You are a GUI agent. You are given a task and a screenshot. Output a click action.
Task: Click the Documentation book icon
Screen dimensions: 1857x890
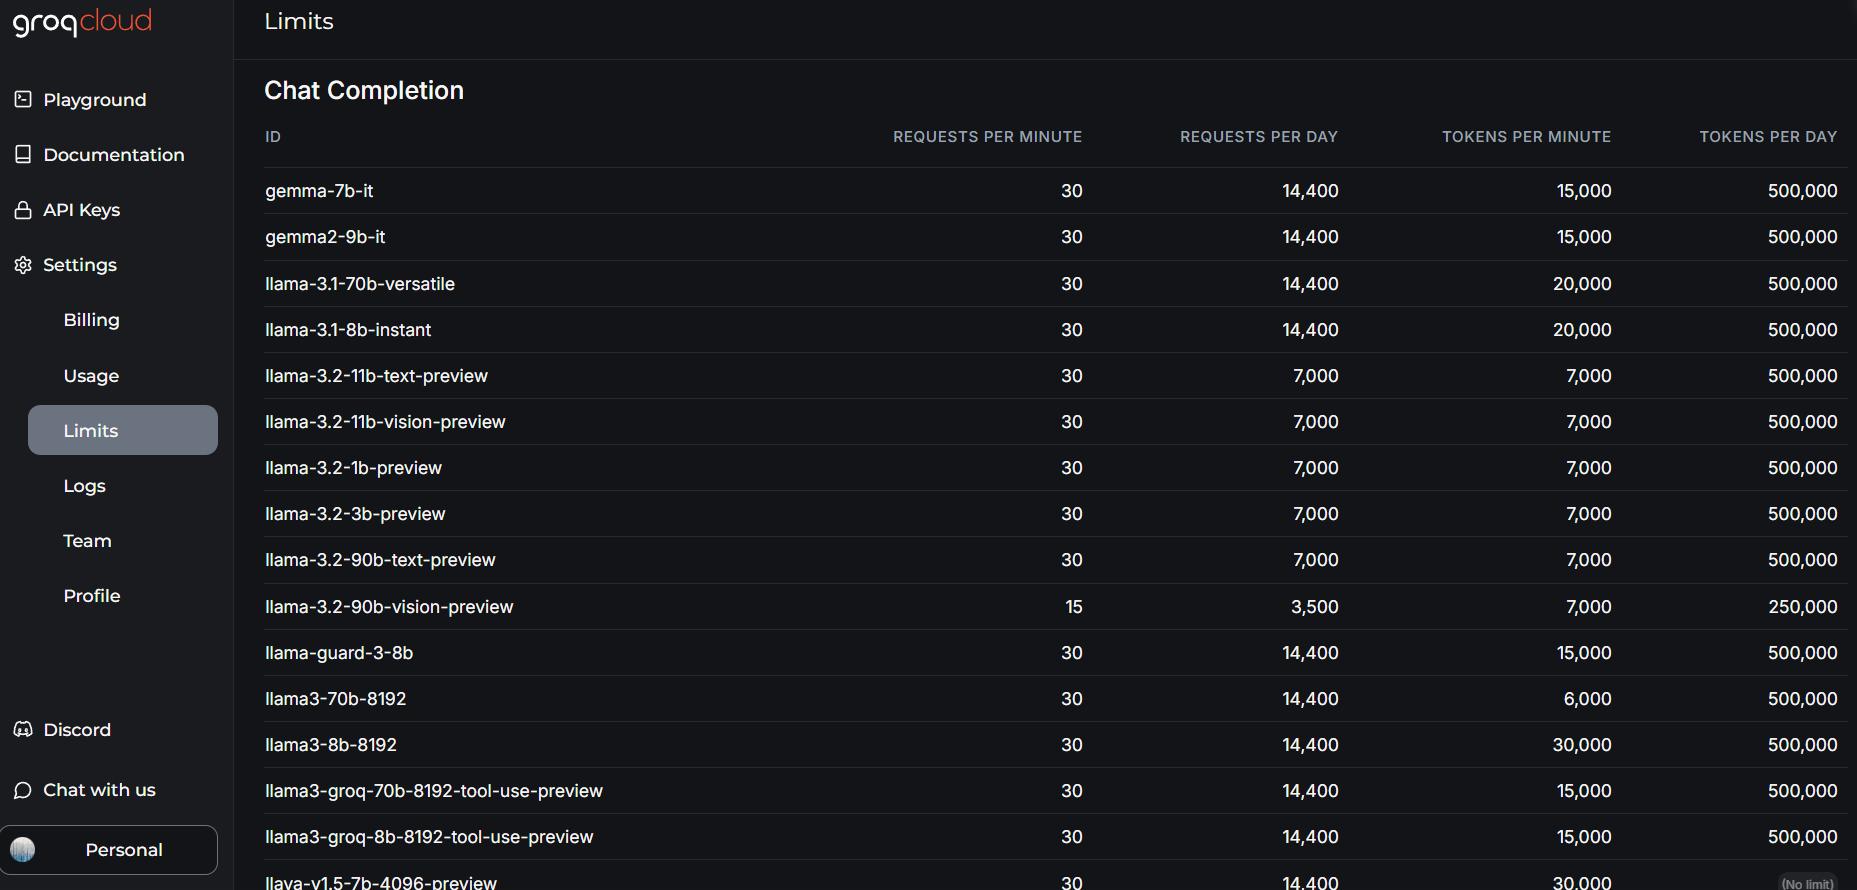[x=23, y=154]
